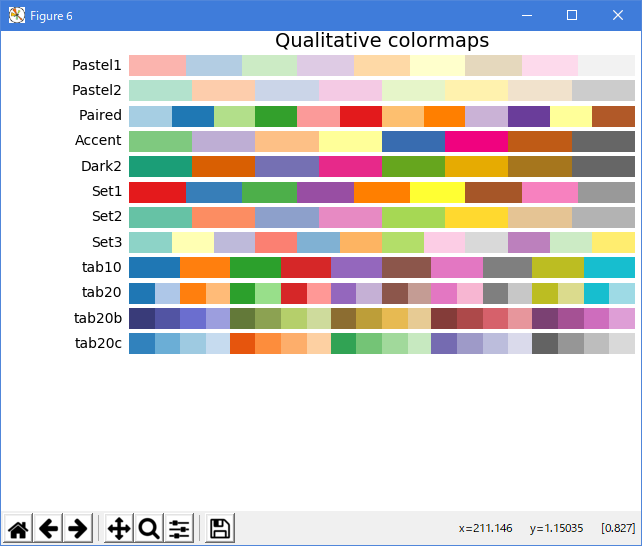This screenshot has width=642, height=546.
Task: Click the Paired label
Action: [100, 115]
